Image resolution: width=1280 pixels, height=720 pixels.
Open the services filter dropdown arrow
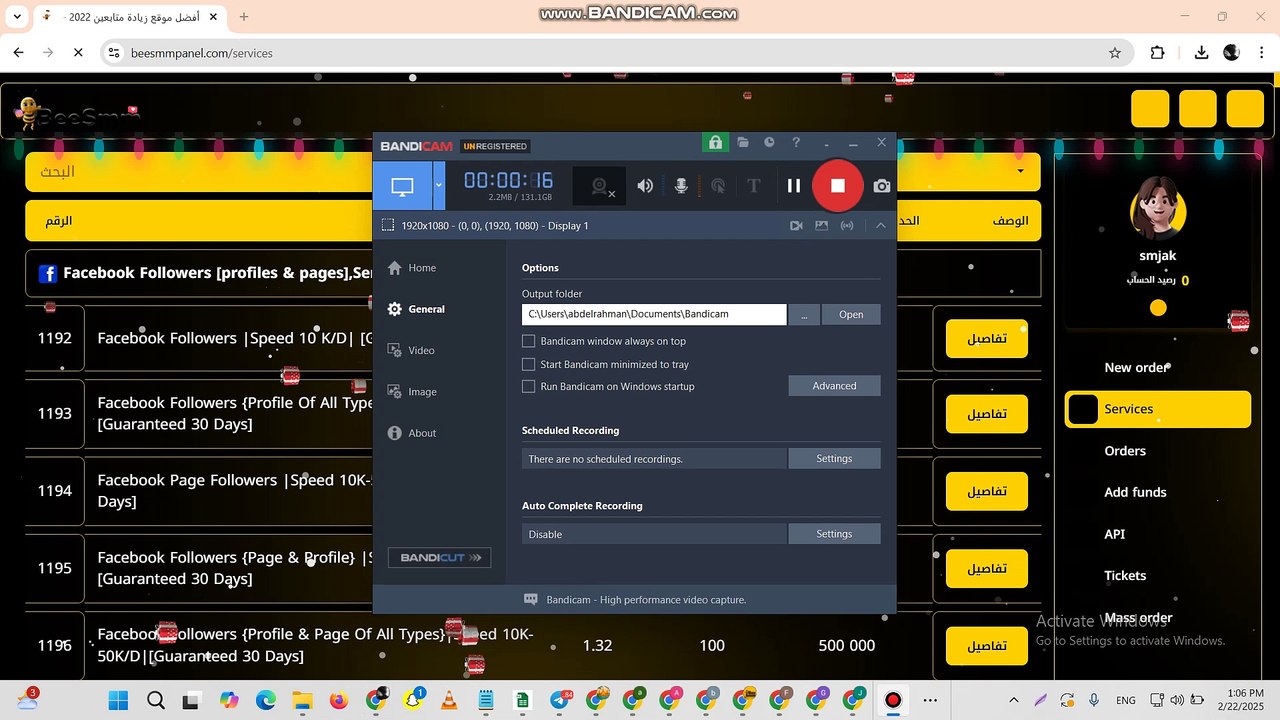1020,171
